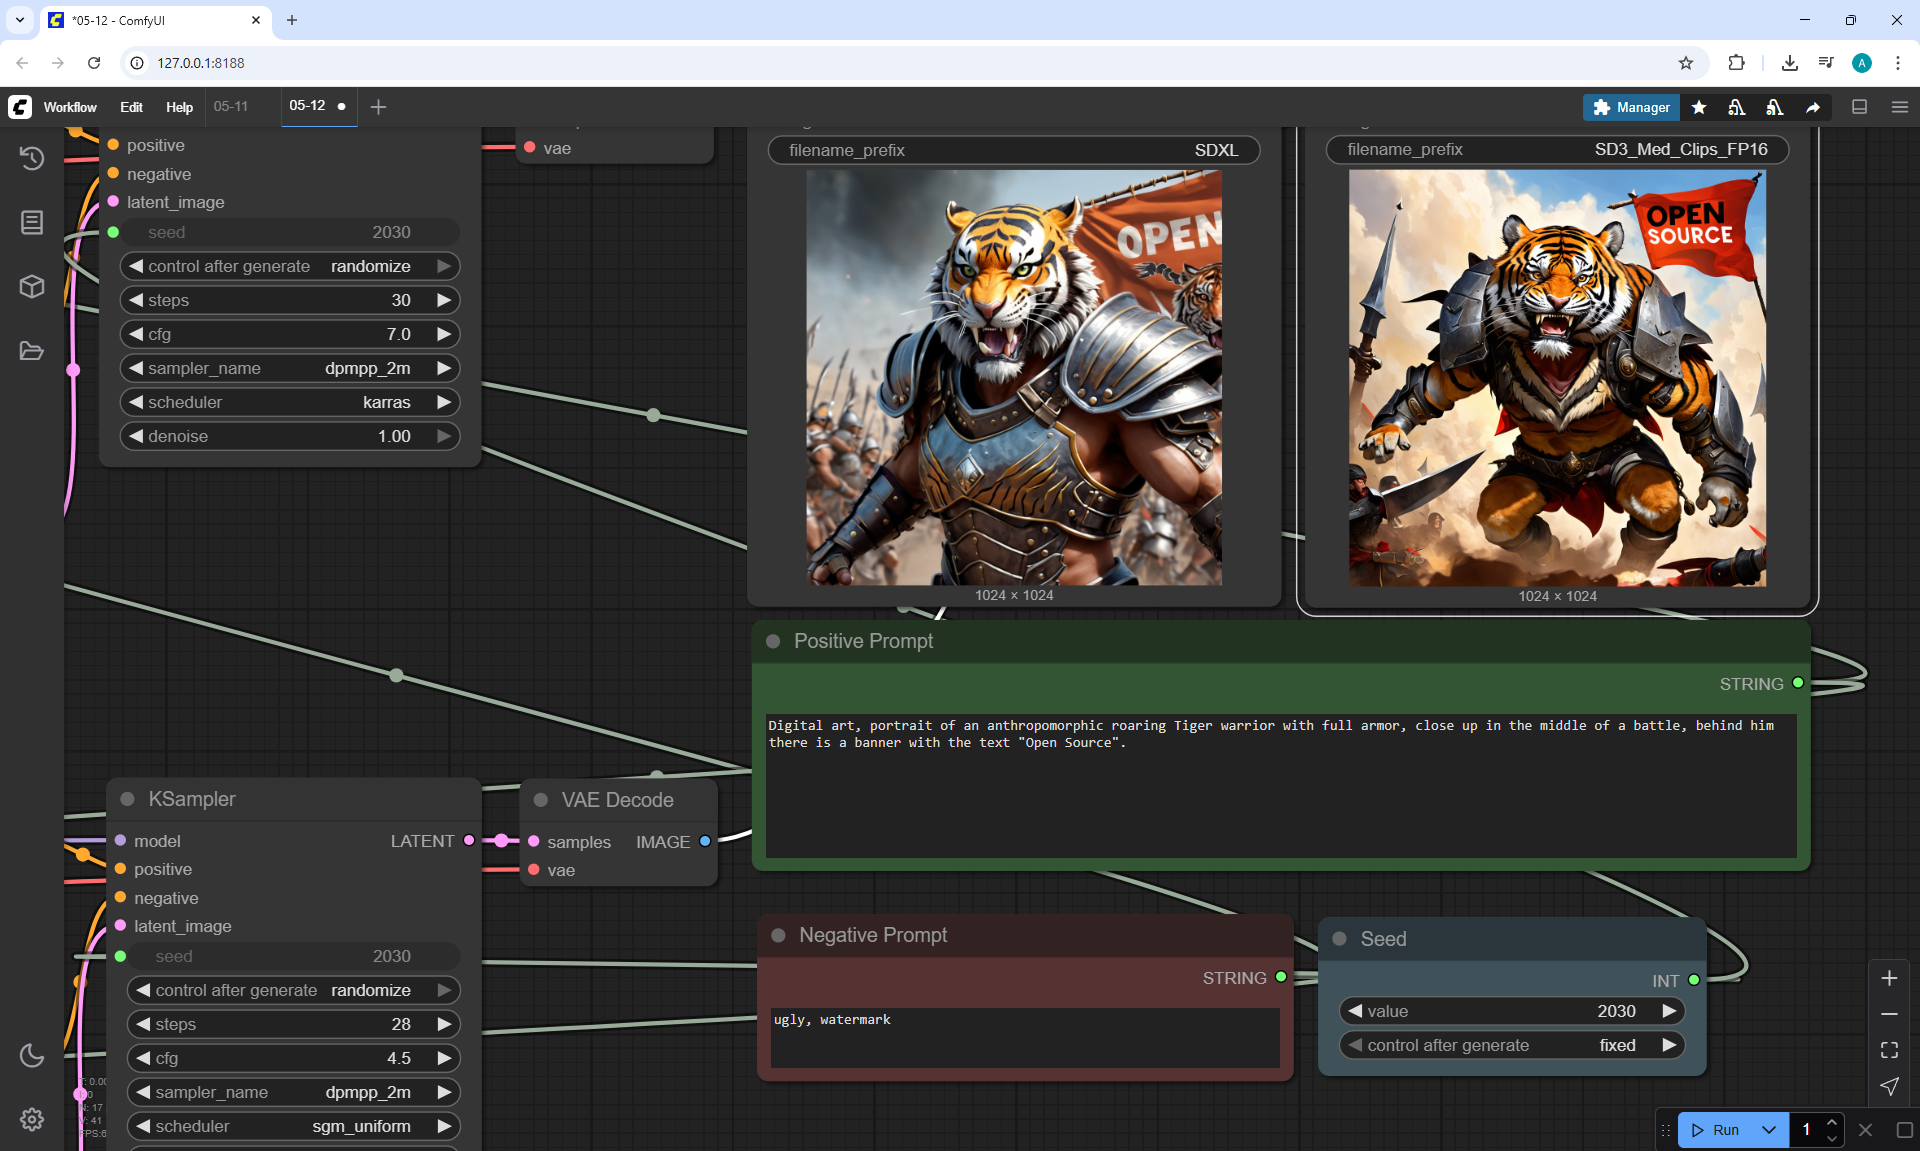This screenshot has height=1151, width=1920.
Task: Click the share arrow icon in top bar
Action: tap(1813, 107)
